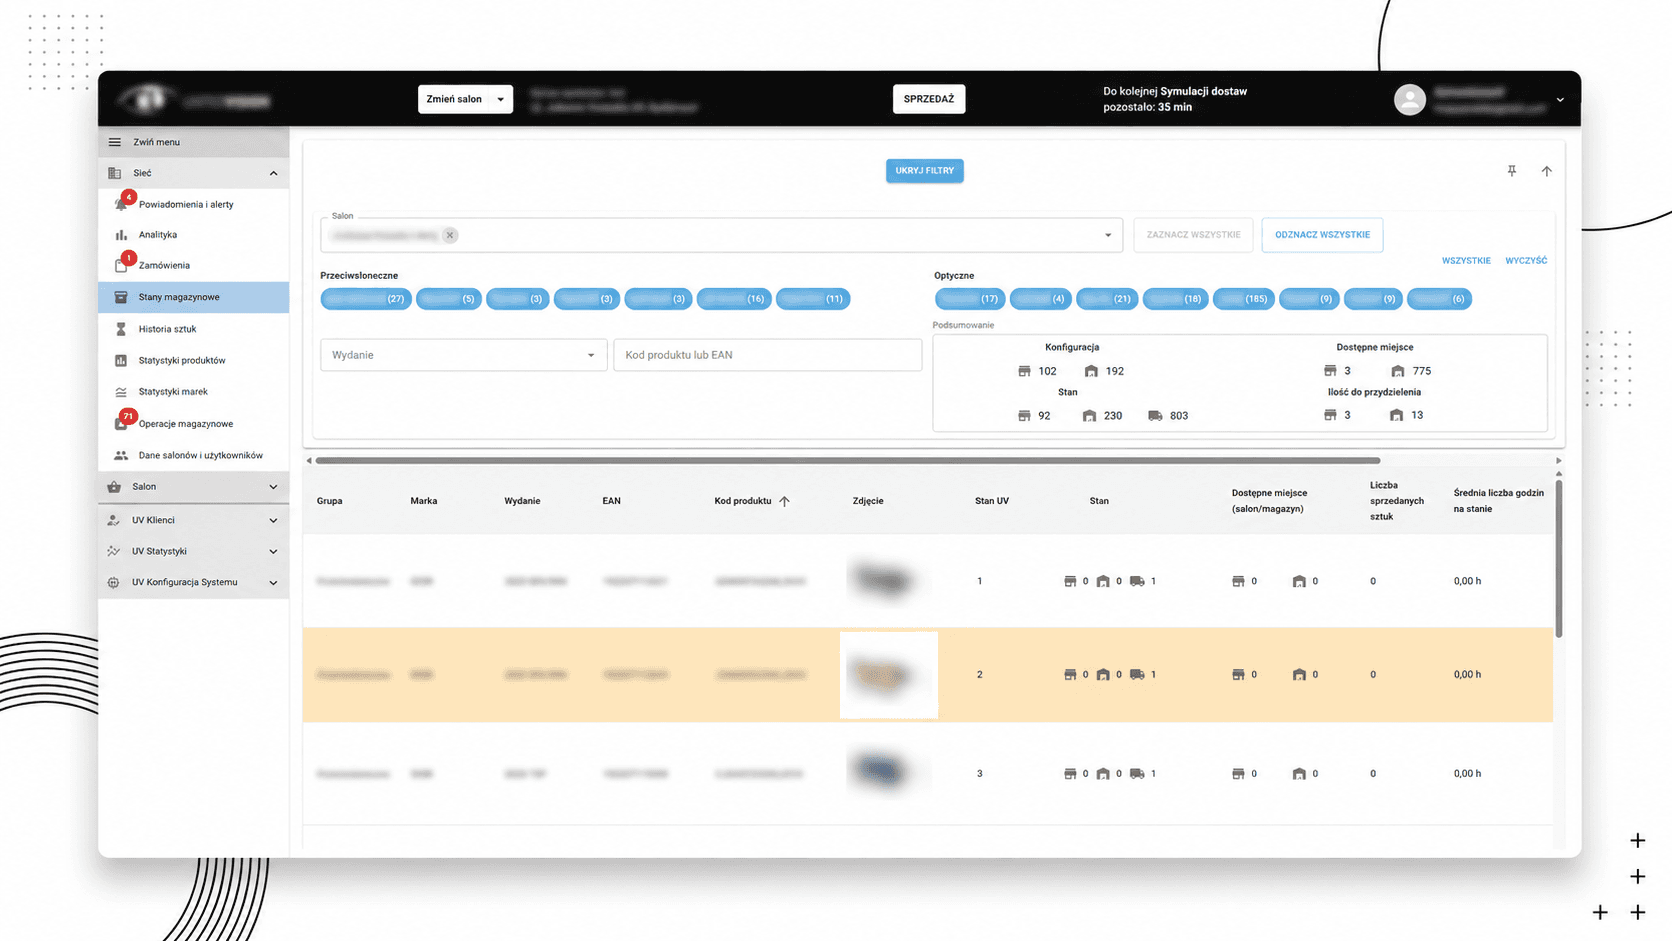Image resolution: width=1672 pixels, height=941 pixels.
Task: Open the Wydanie dropdown
Action: tap(463, 355)
